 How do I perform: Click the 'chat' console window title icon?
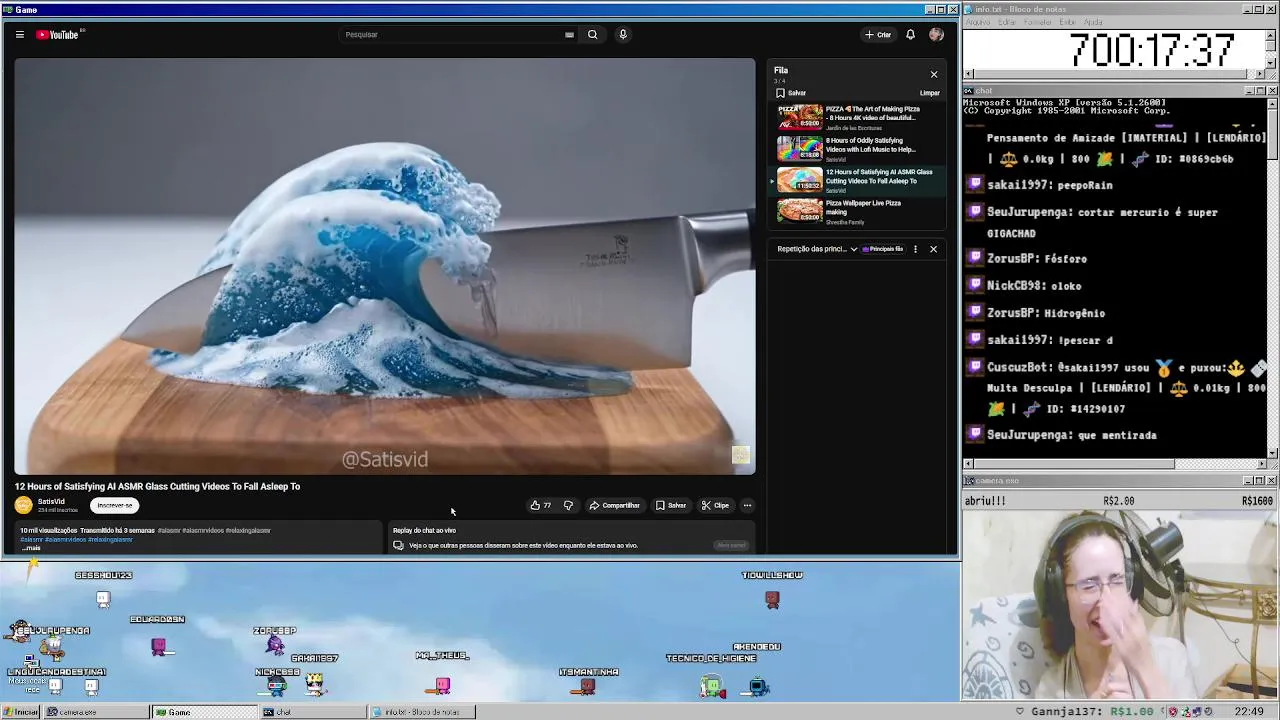click(x=970, y=91)
